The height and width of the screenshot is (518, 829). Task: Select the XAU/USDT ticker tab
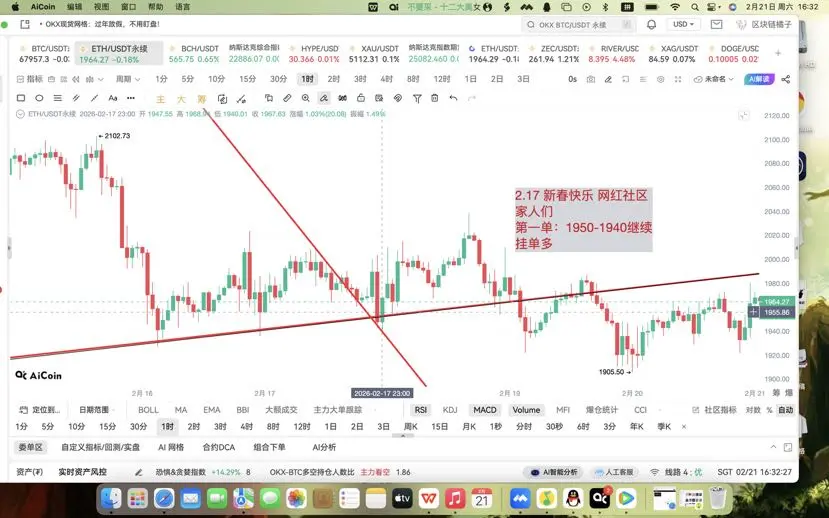pos(374,53)
